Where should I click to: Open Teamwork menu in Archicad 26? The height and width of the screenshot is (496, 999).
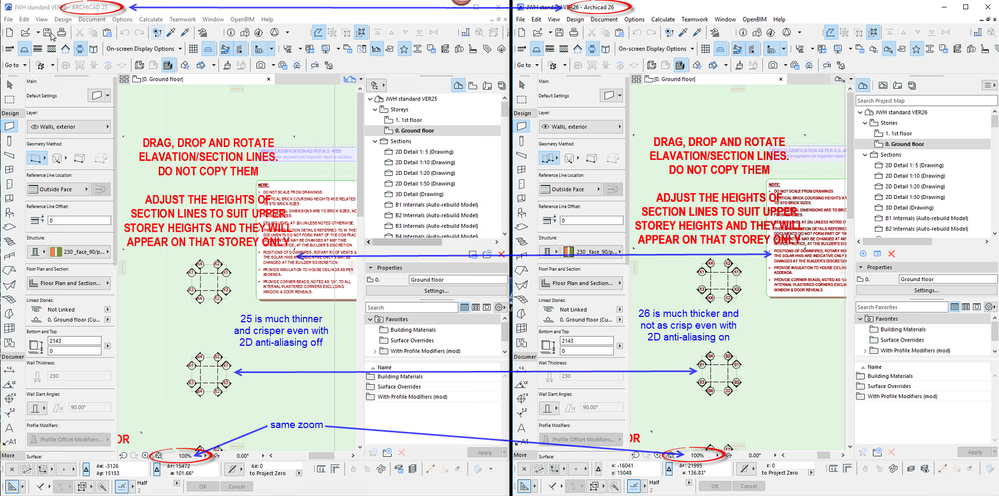(694, 19)
